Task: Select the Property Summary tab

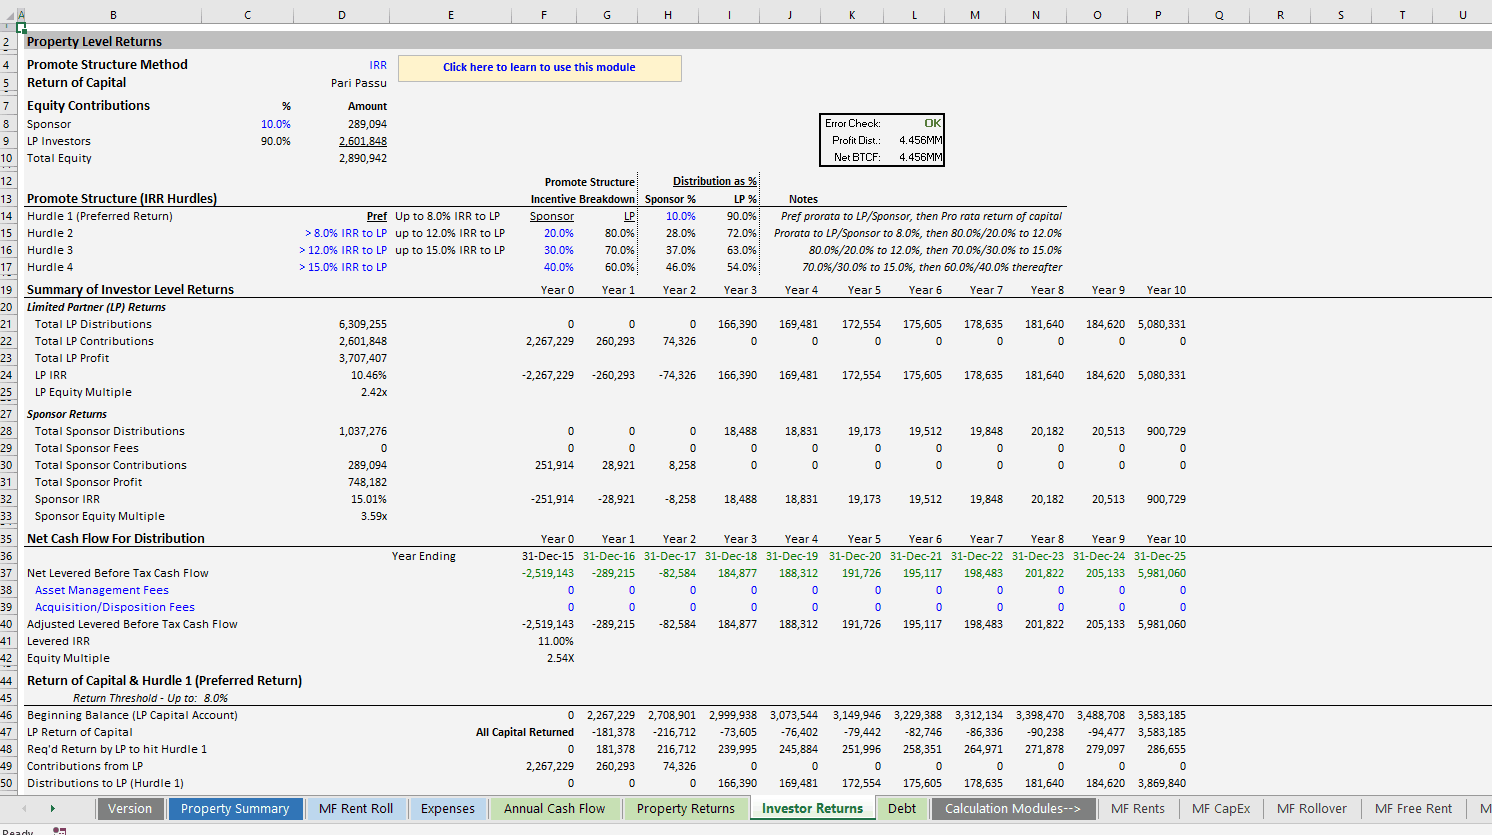Action: (235, 808)
